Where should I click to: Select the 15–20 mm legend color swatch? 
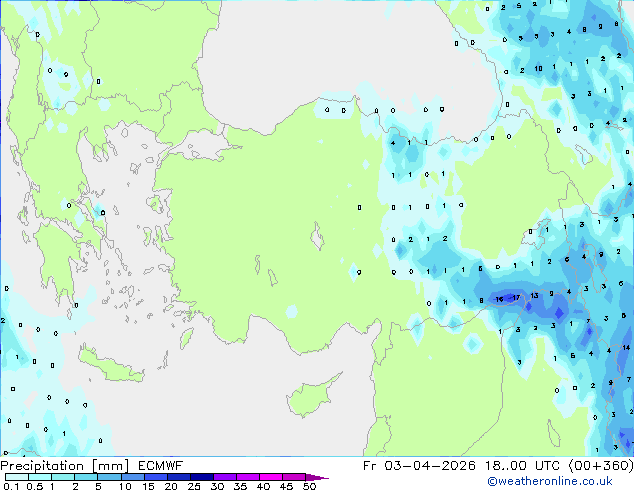tap(156, 477)
